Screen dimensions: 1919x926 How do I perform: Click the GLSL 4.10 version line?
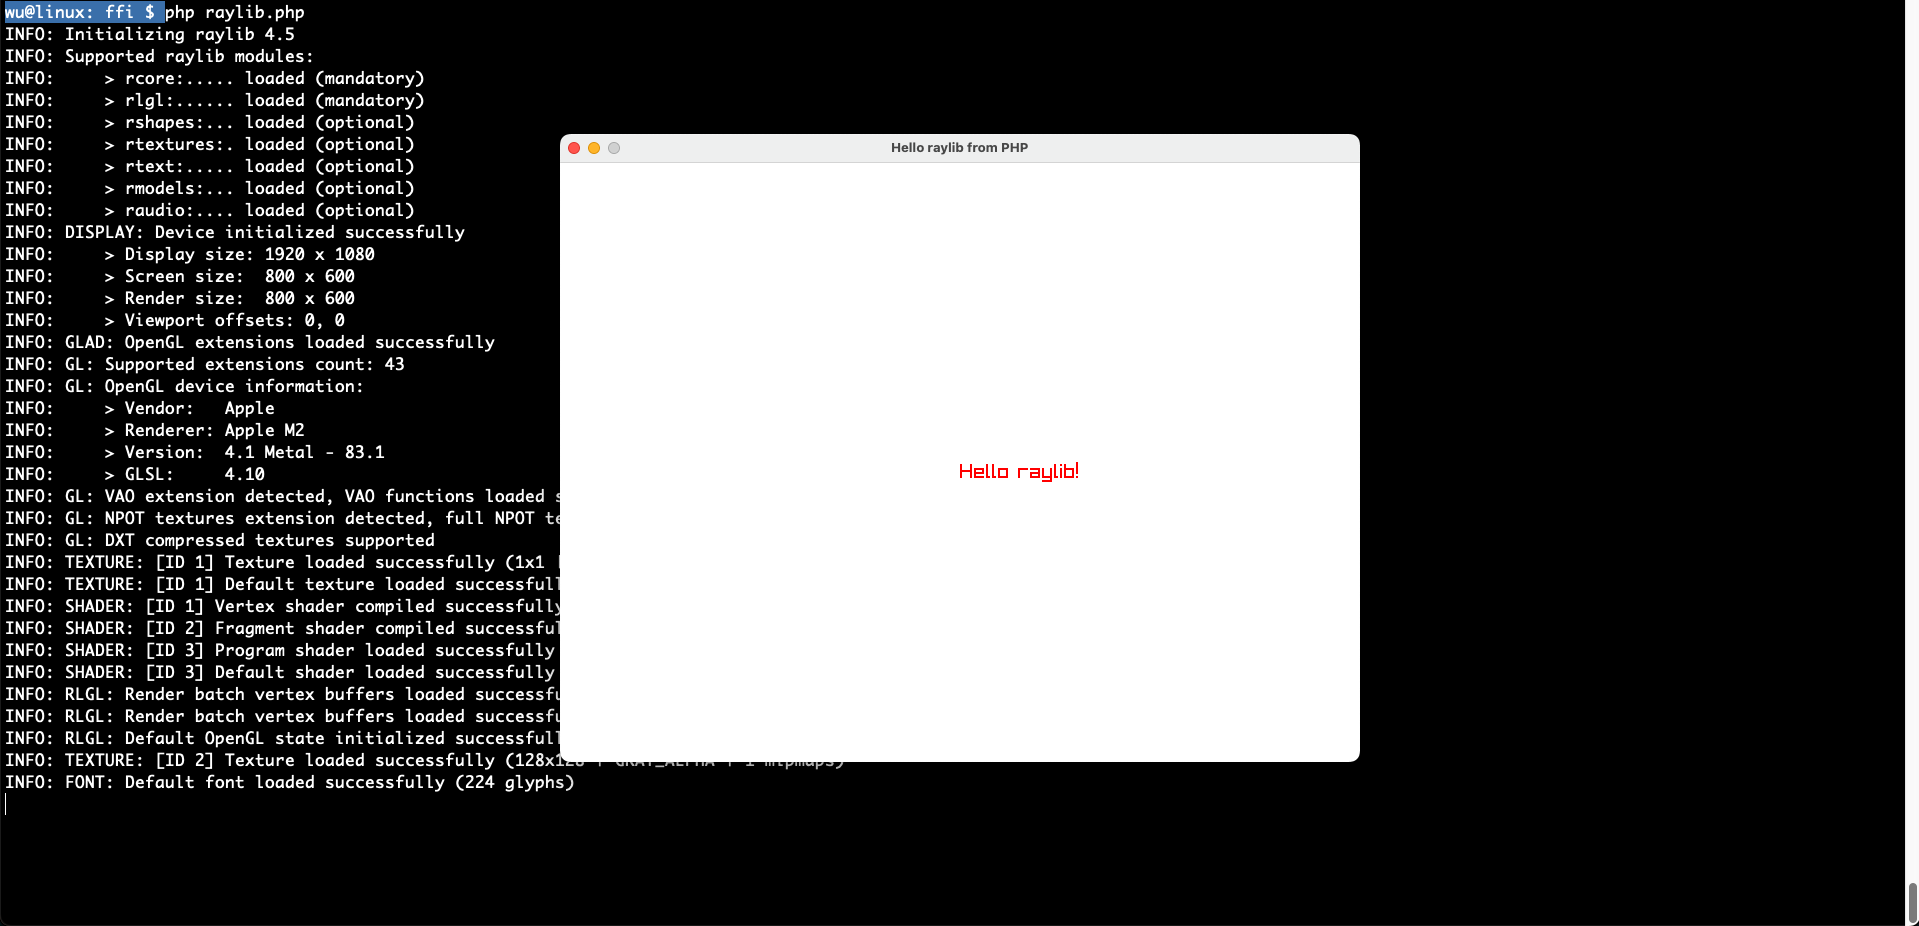[x=140, y=474]
